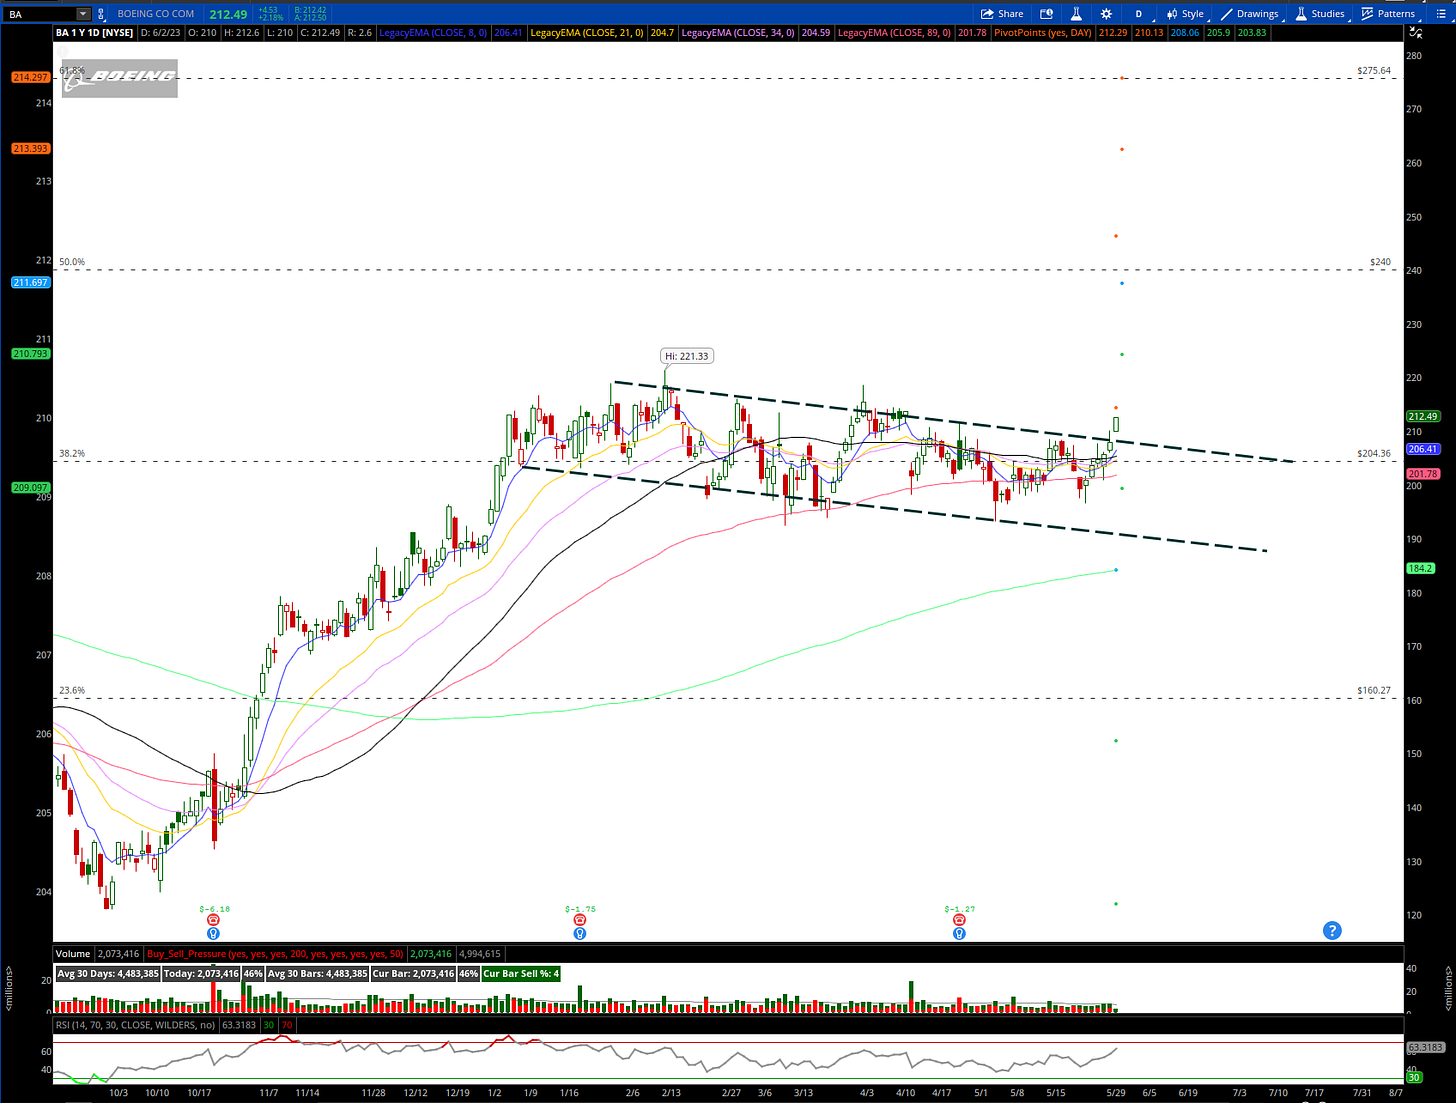Open the D timeframe selector

click(1138, 14)
